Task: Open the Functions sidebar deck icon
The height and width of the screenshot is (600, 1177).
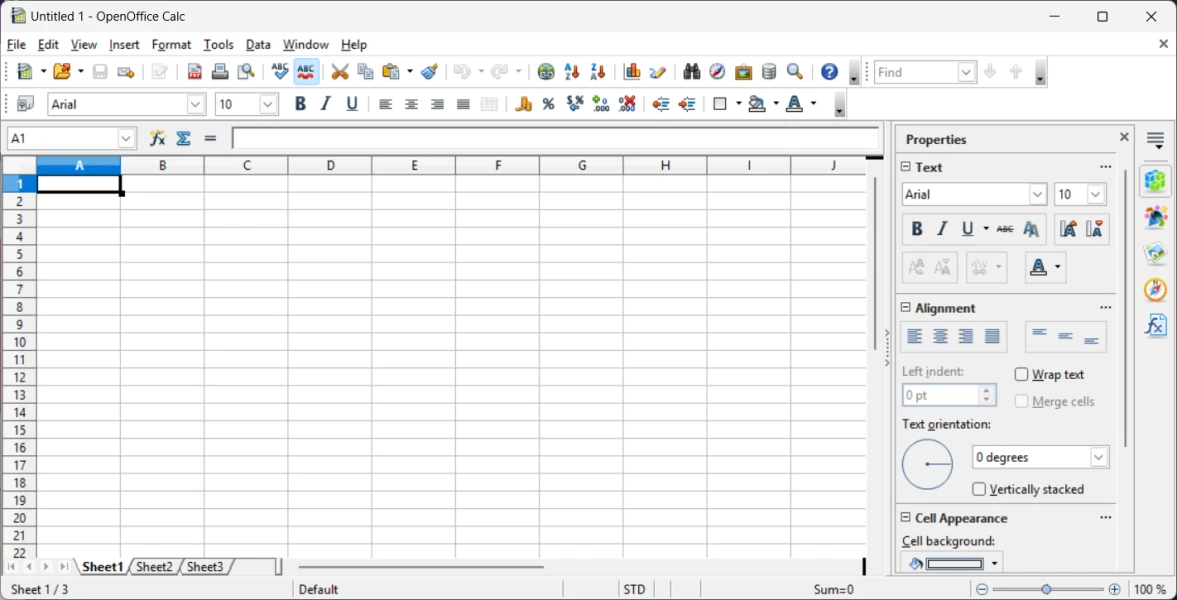Action: click(x=1155, y=325)
